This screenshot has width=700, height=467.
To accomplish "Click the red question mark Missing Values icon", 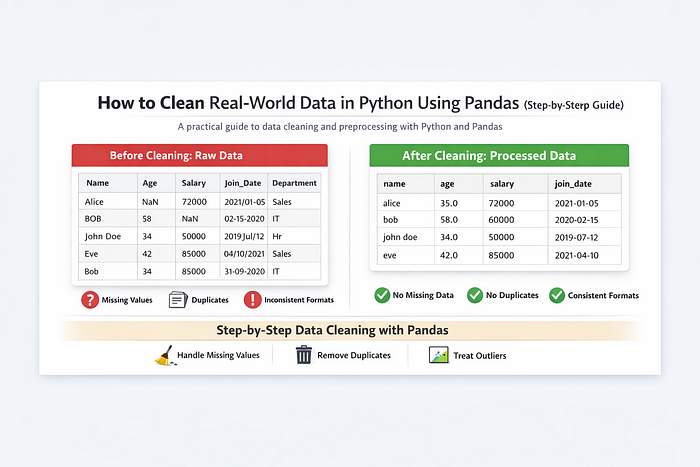I will (90, 300).
